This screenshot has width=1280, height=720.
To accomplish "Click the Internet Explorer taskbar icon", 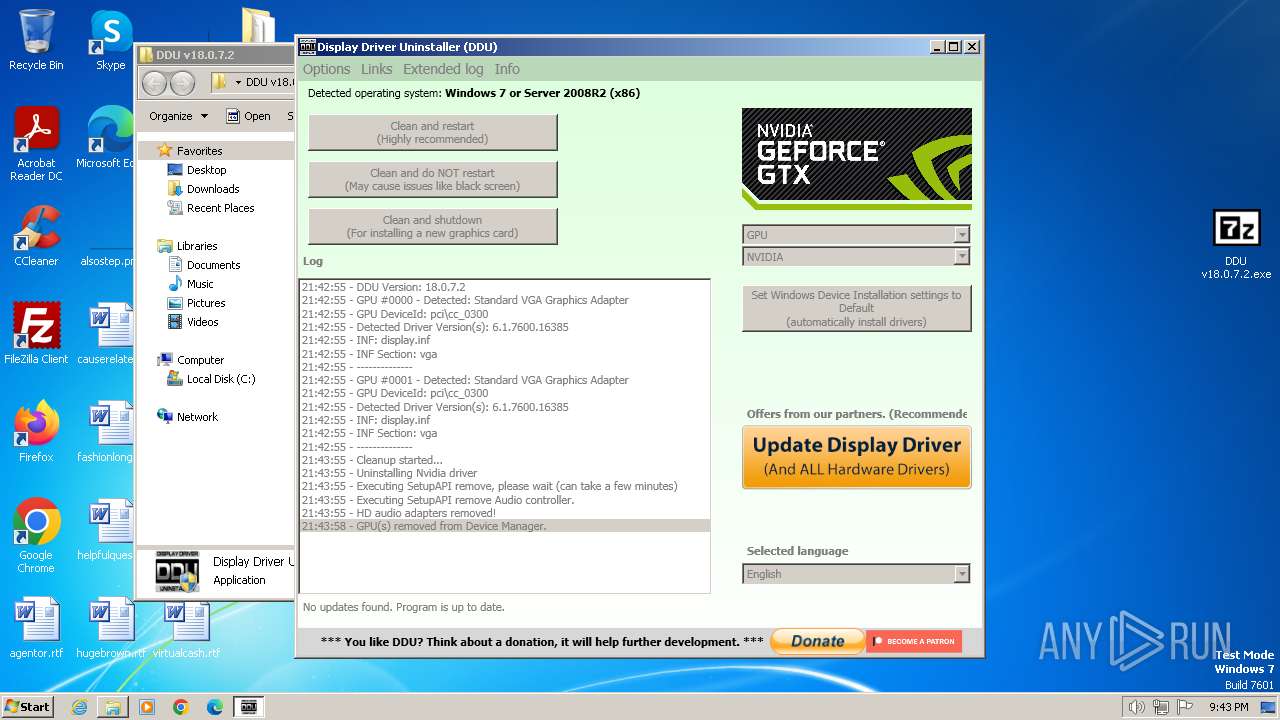I will point(79,707).
